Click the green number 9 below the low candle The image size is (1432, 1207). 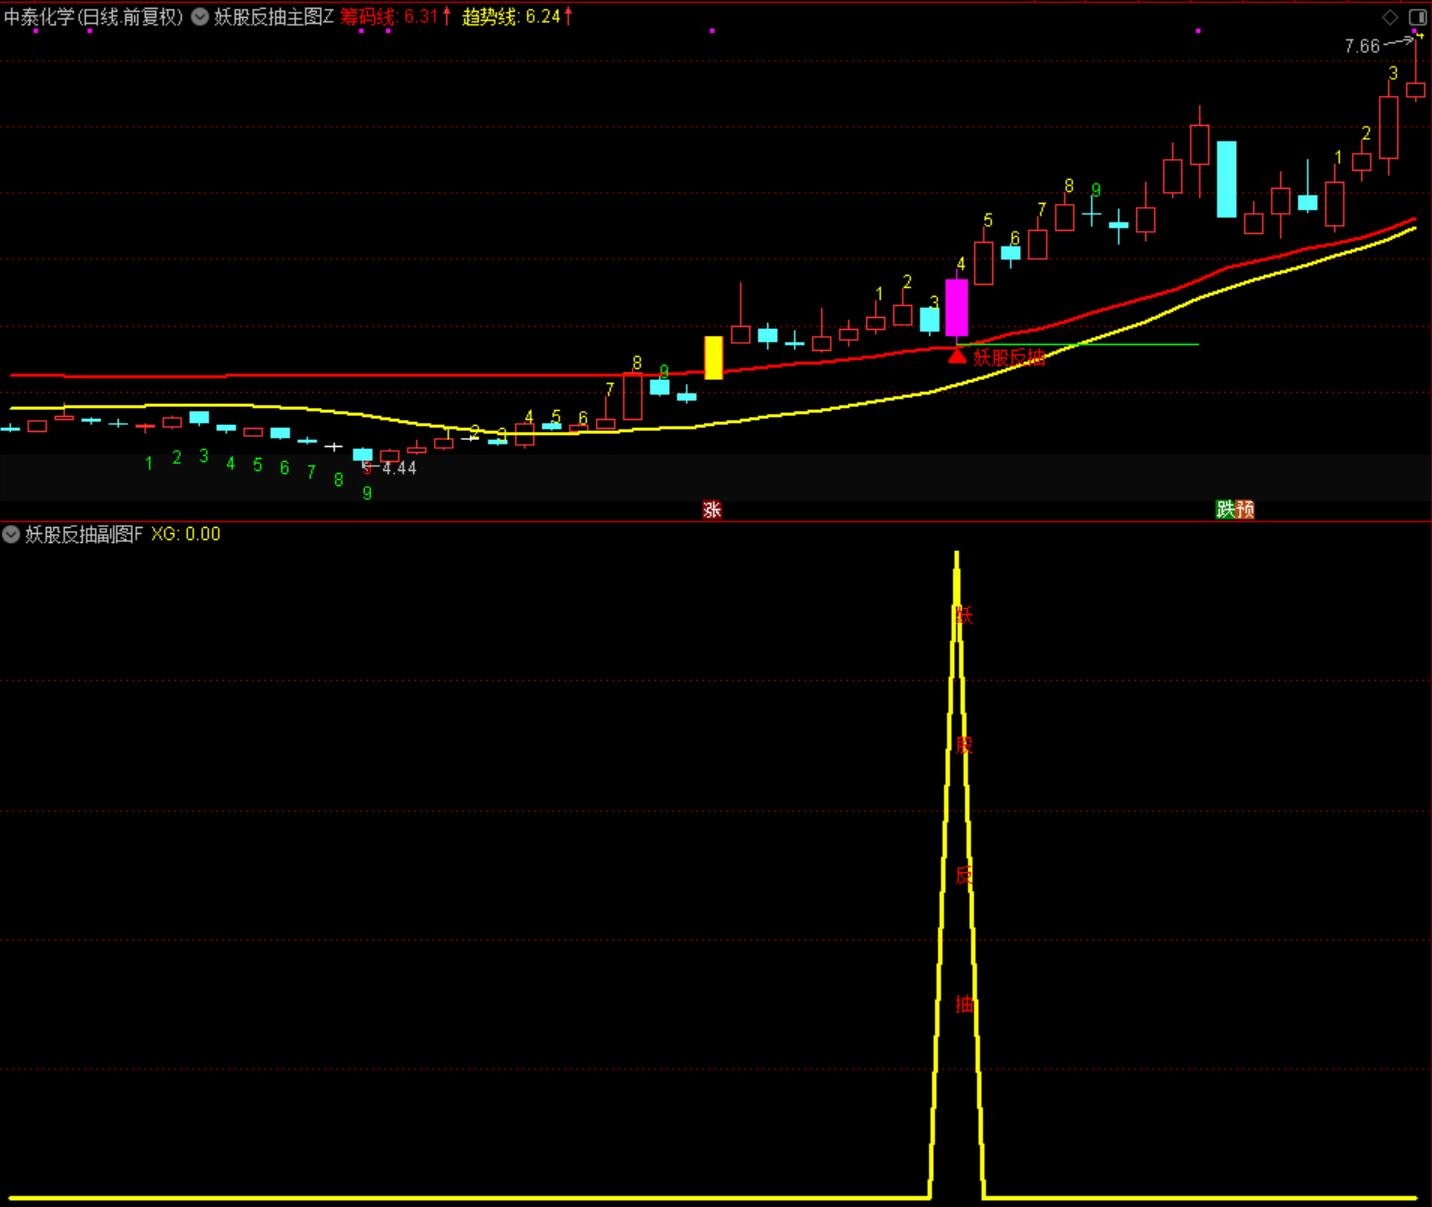(x=367, y=493)
